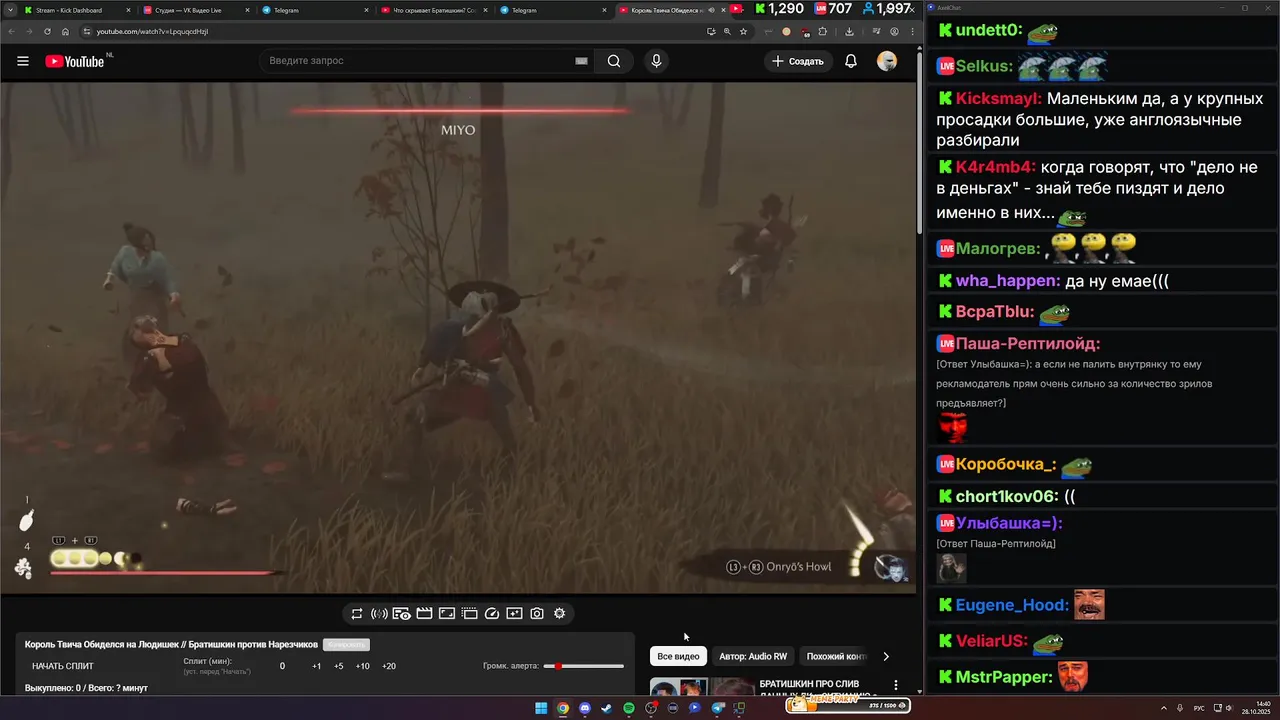
Task: Open Spotify from the taskbar
Action: coord(629,708)
